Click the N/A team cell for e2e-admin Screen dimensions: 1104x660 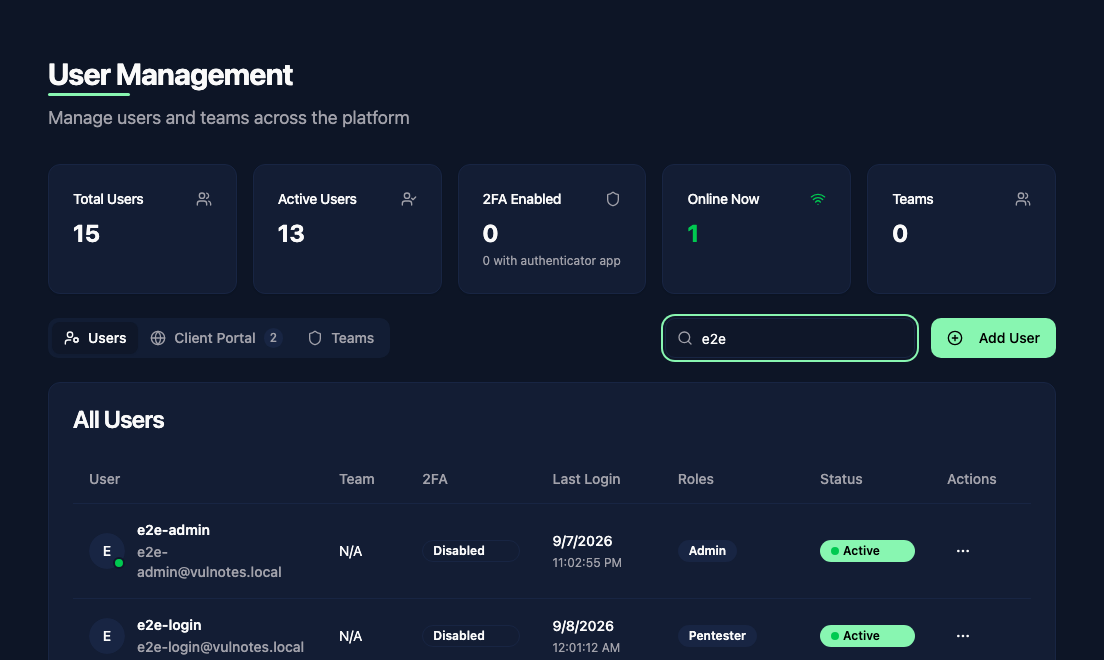click(351, 552)
